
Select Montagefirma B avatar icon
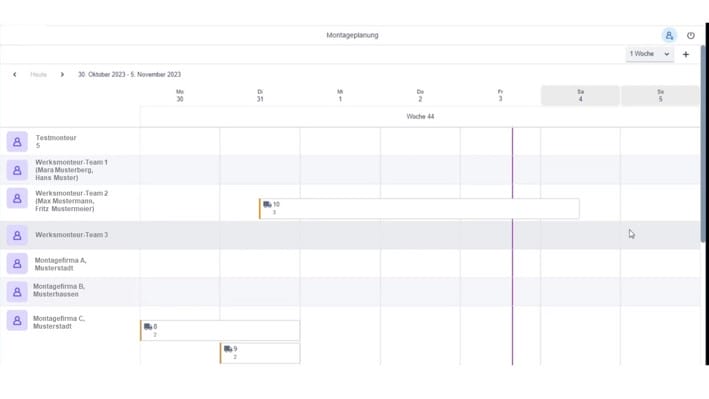click(17, 292)
